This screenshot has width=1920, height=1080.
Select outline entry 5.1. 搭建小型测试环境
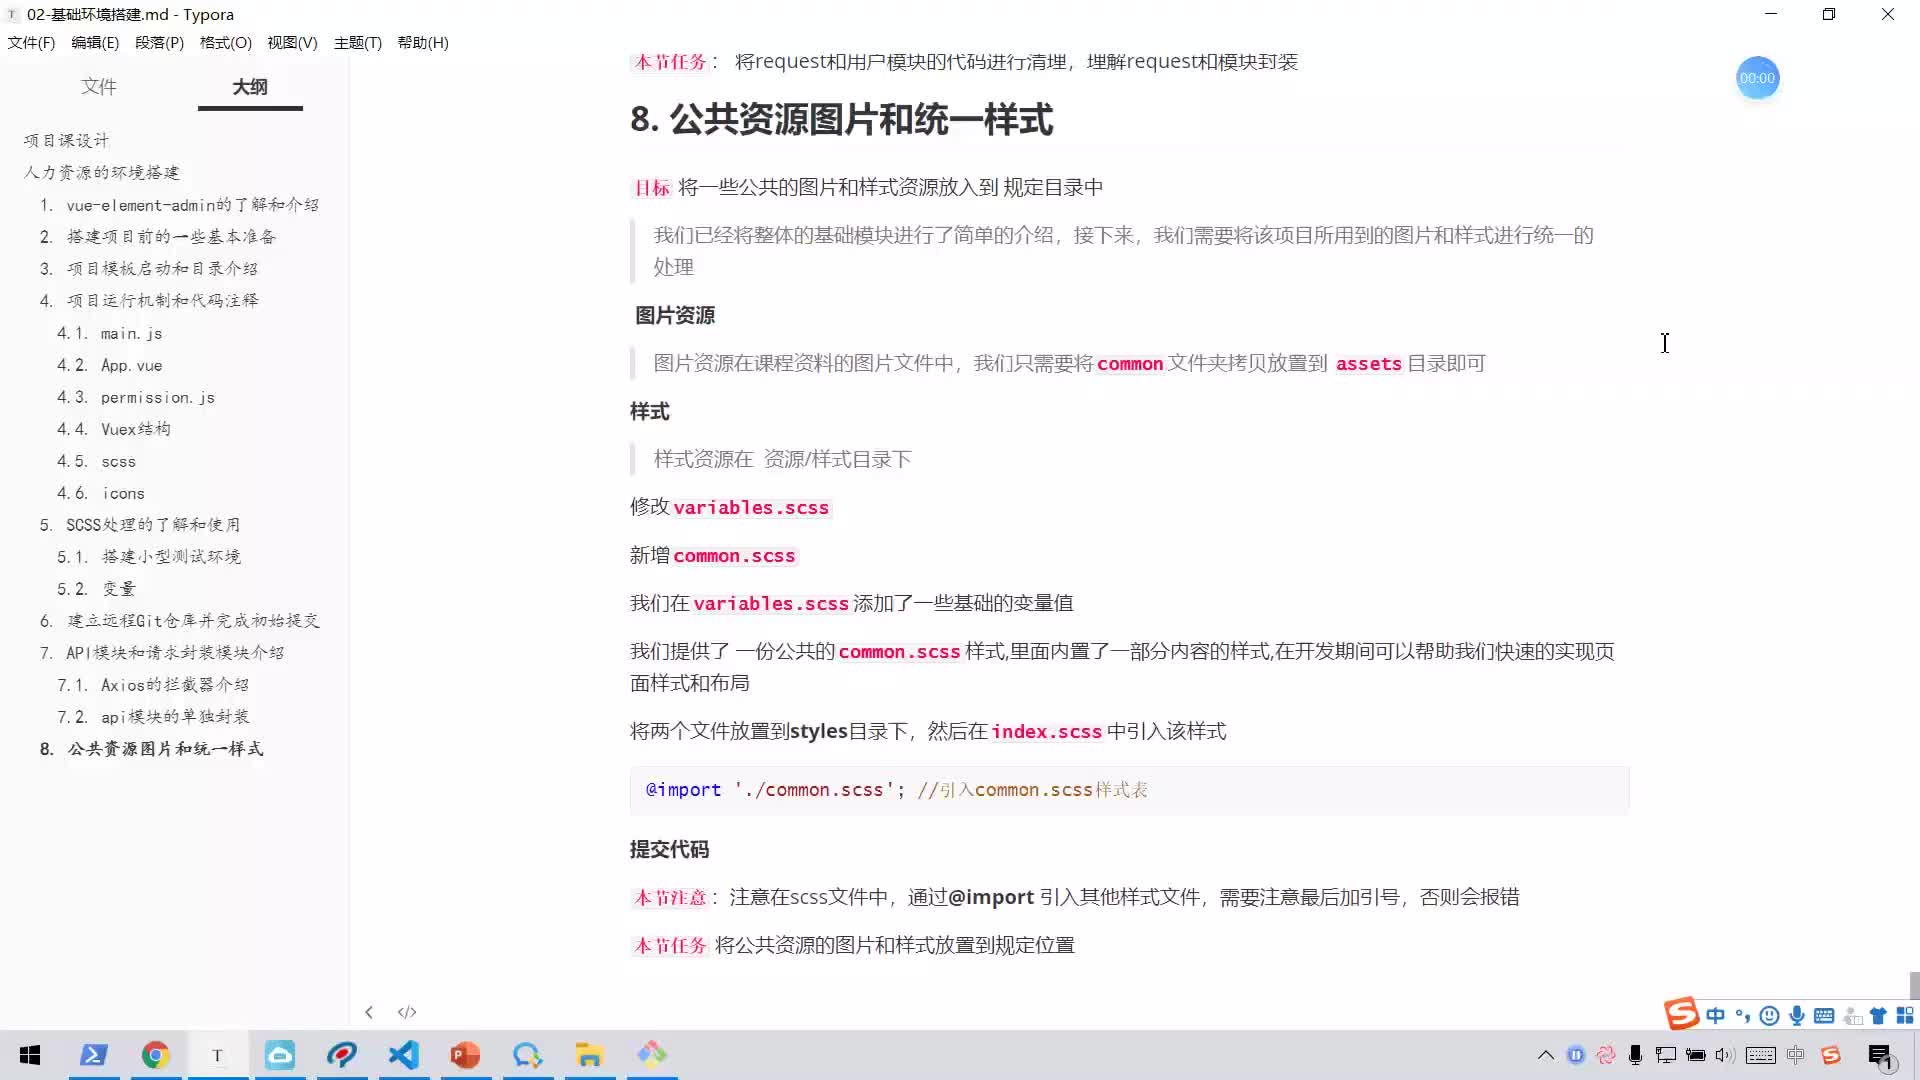(149, 557)
